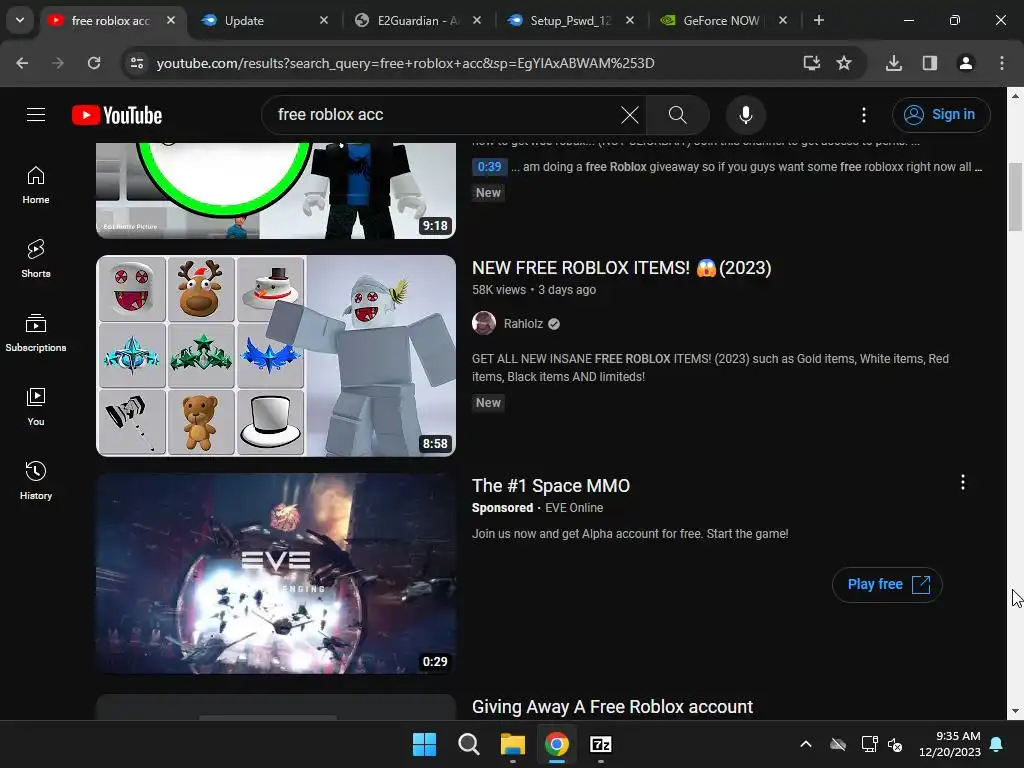Open Subscriptions in the sidebar

click(36, 333)
